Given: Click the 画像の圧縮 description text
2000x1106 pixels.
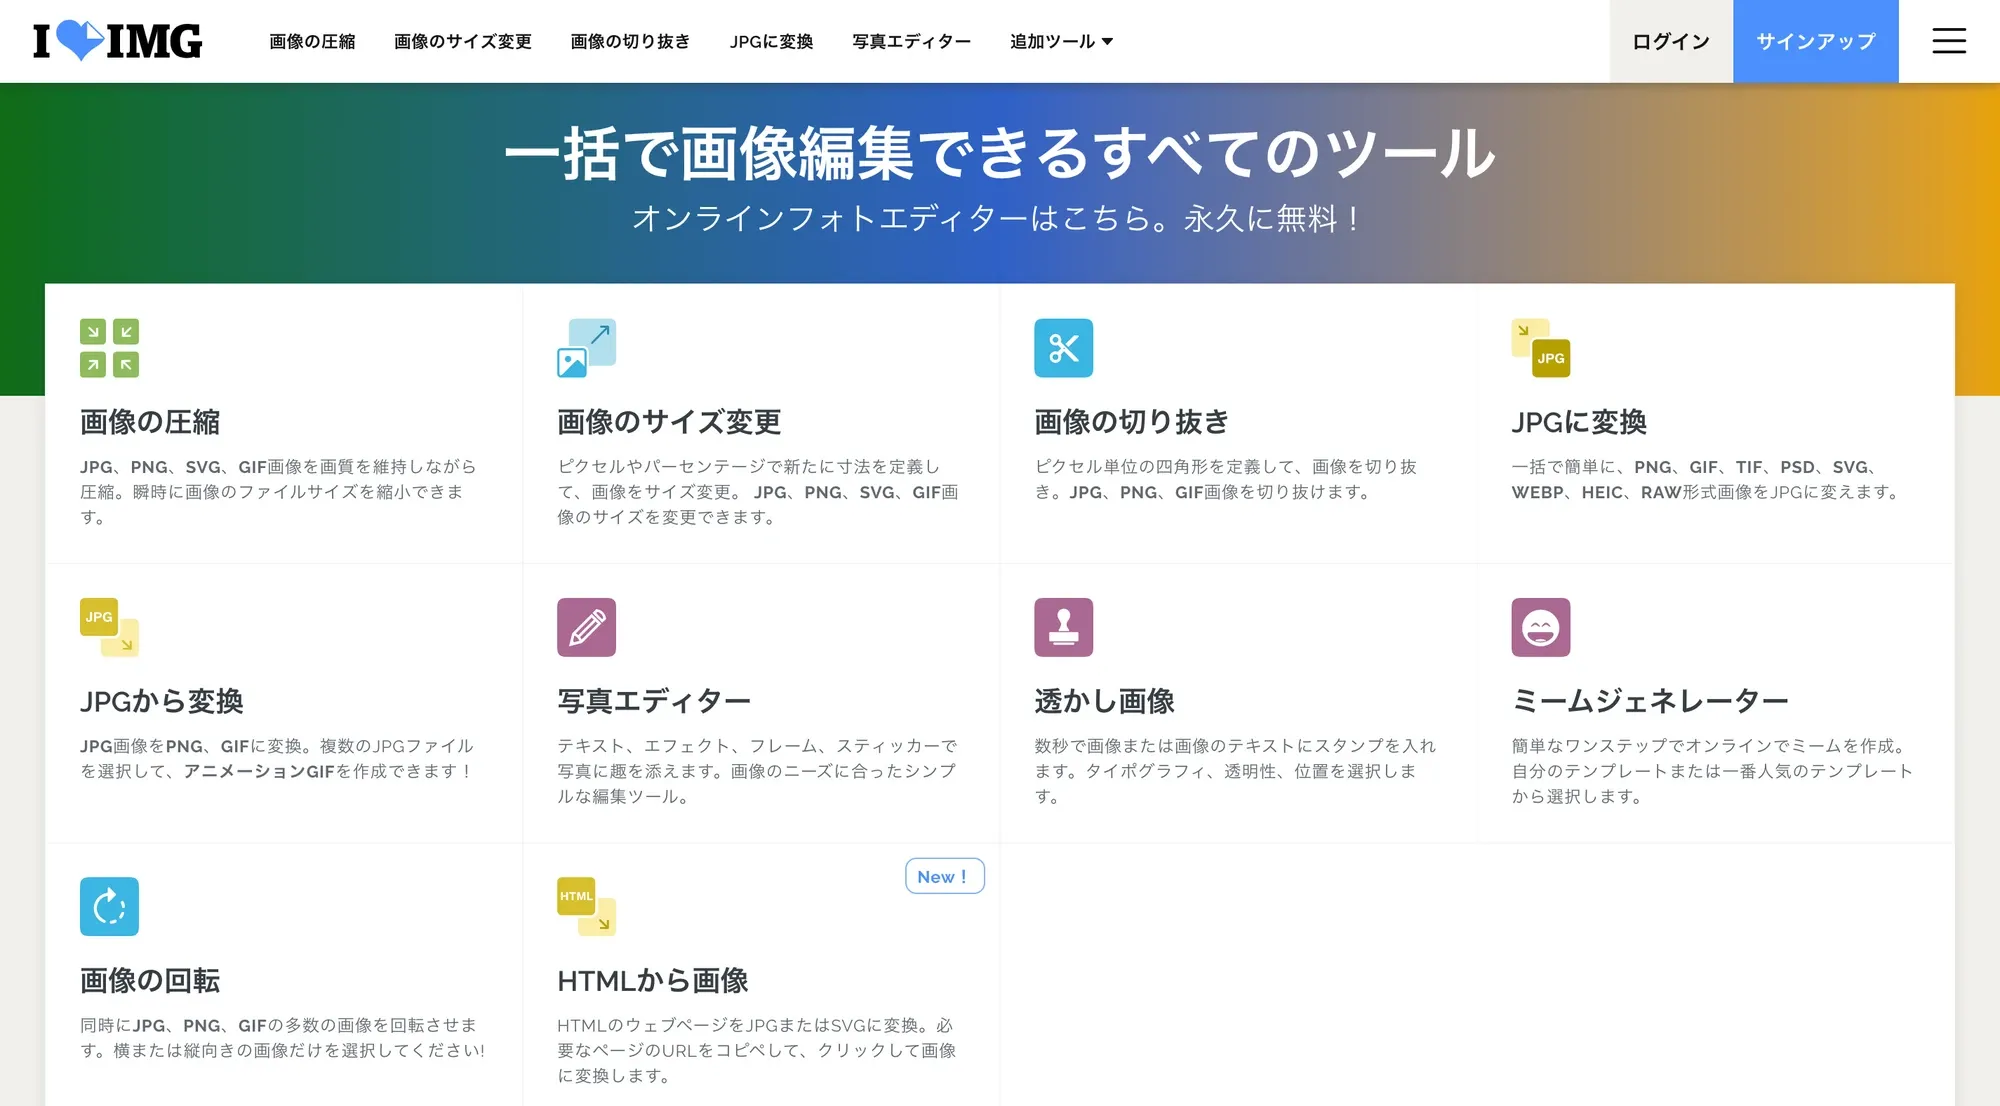Looking at the screenshot, I should point(279,492).
